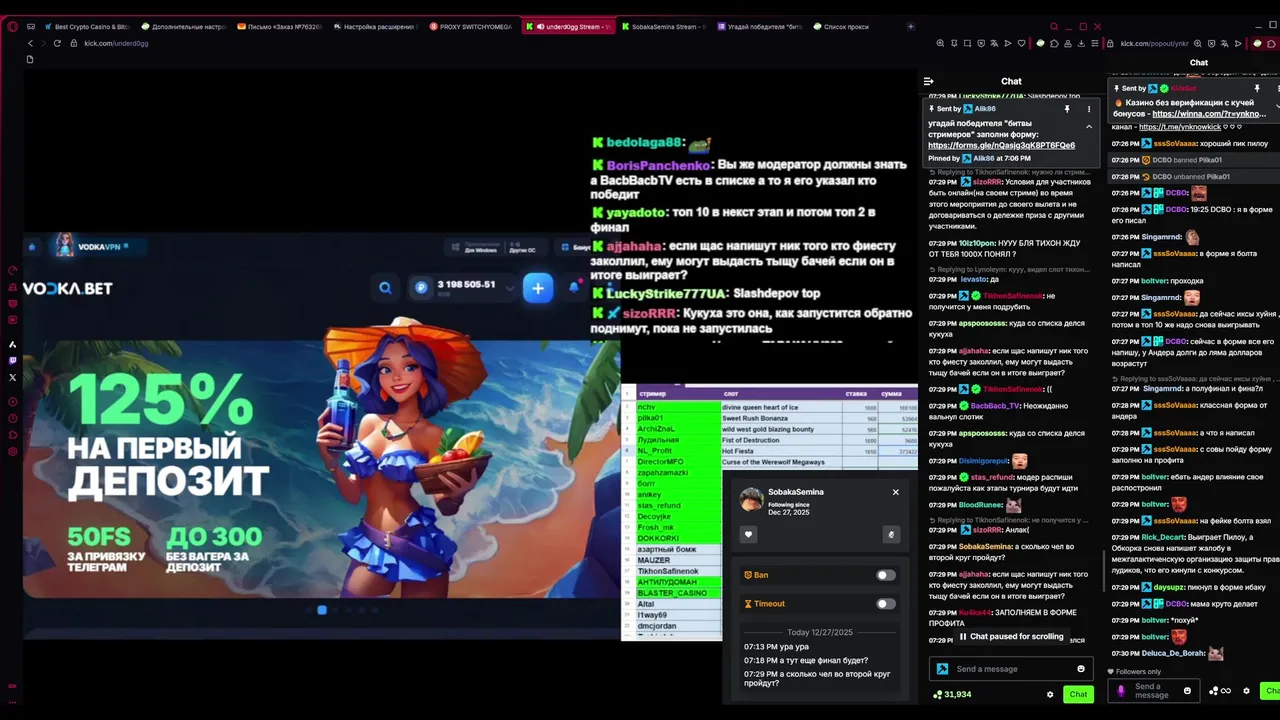Screen dimensions: 1280x720
Task: Click the infinity points icon in right chat
Action: coord(1220,691)
